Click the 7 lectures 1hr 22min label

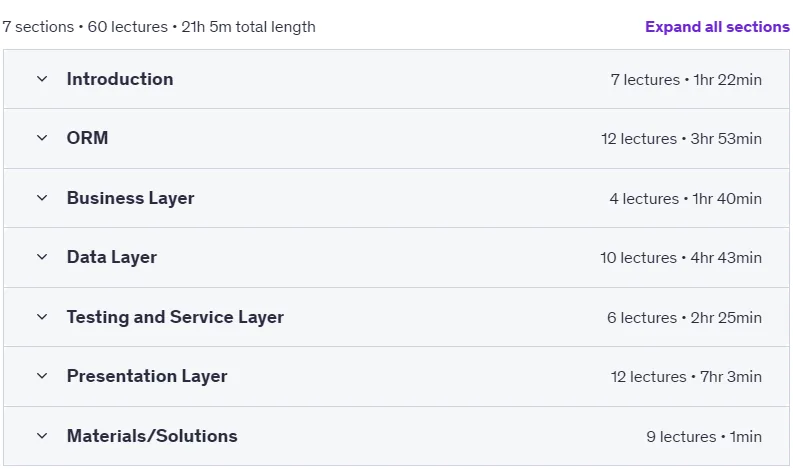coord(686,79)
